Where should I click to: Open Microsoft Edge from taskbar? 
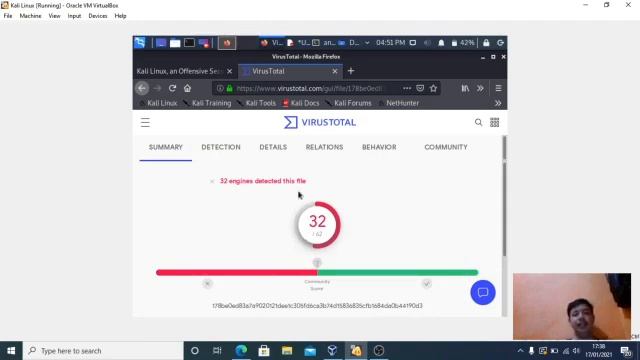pos(241,351)
